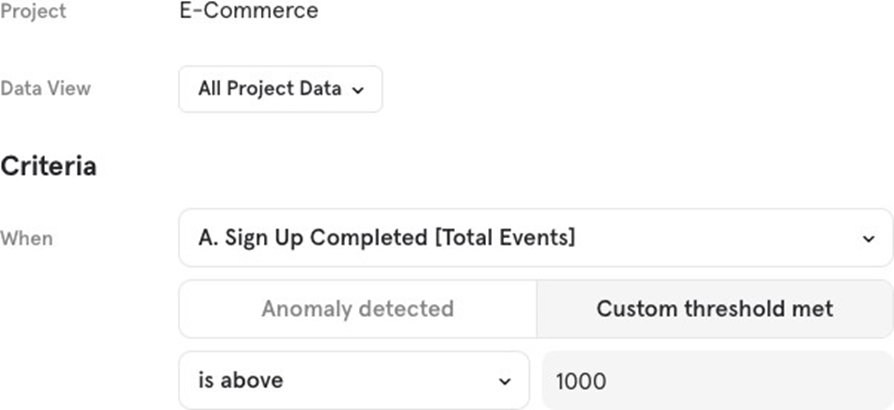Screen dimensions: 894x410
Task: Click the Project label
Action: tap(33, 12)
